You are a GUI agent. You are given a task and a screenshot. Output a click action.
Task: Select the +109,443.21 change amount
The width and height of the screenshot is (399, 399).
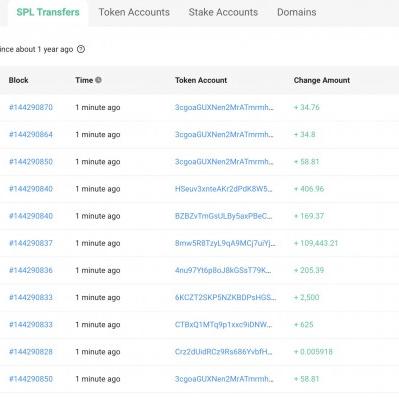(316, 243)
